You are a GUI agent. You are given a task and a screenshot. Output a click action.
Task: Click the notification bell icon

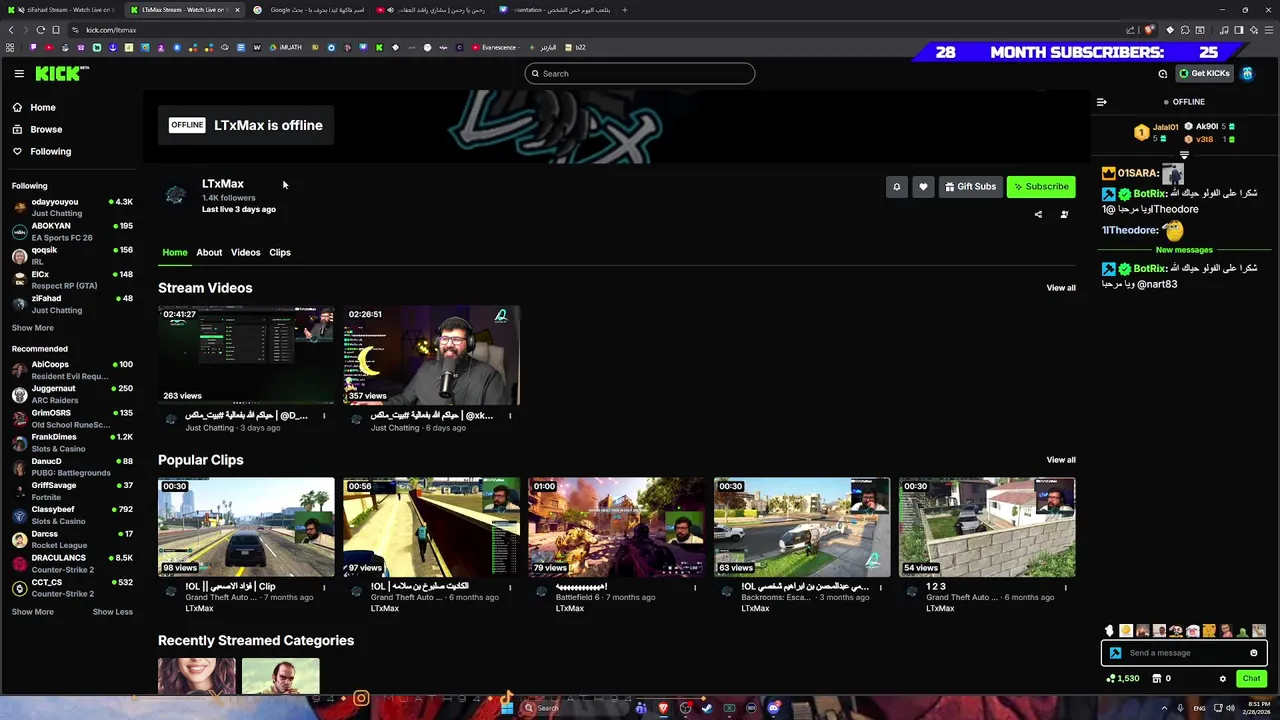896,186
